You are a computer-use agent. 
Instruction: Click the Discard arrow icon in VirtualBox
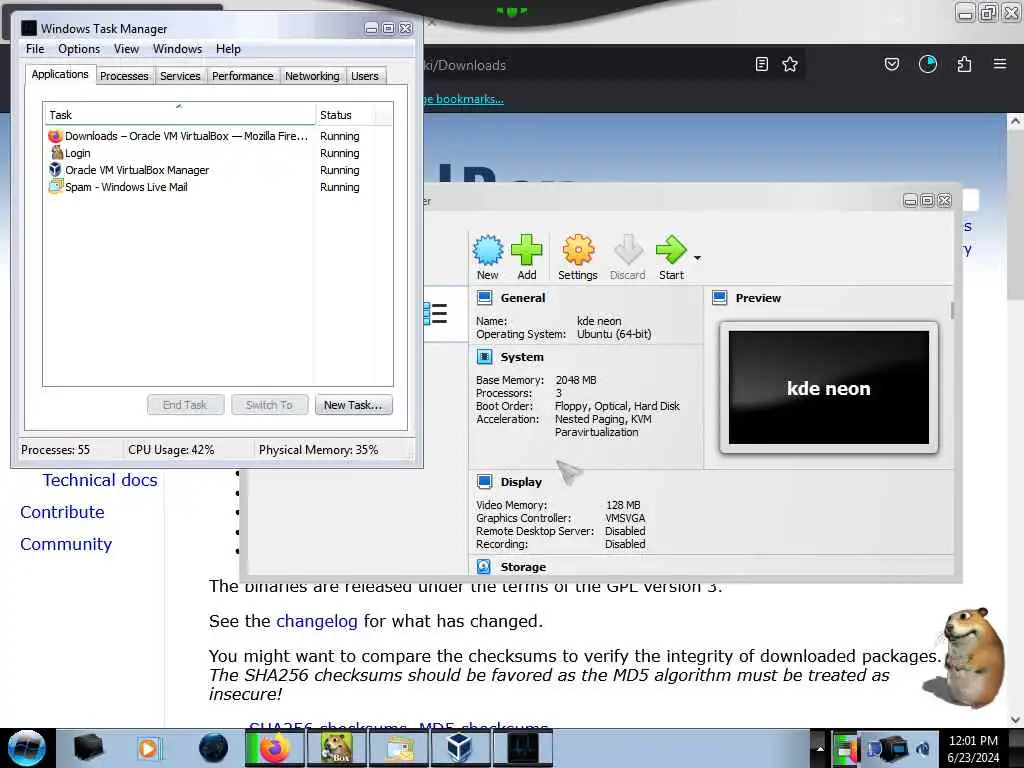pyautogui.click(x=628, y=250)
